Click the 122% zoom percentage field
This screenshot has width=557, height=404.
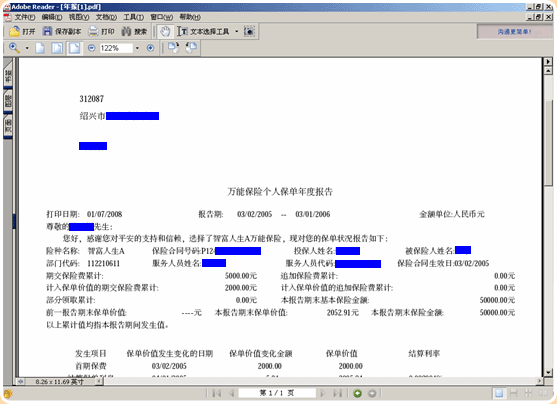116,48
